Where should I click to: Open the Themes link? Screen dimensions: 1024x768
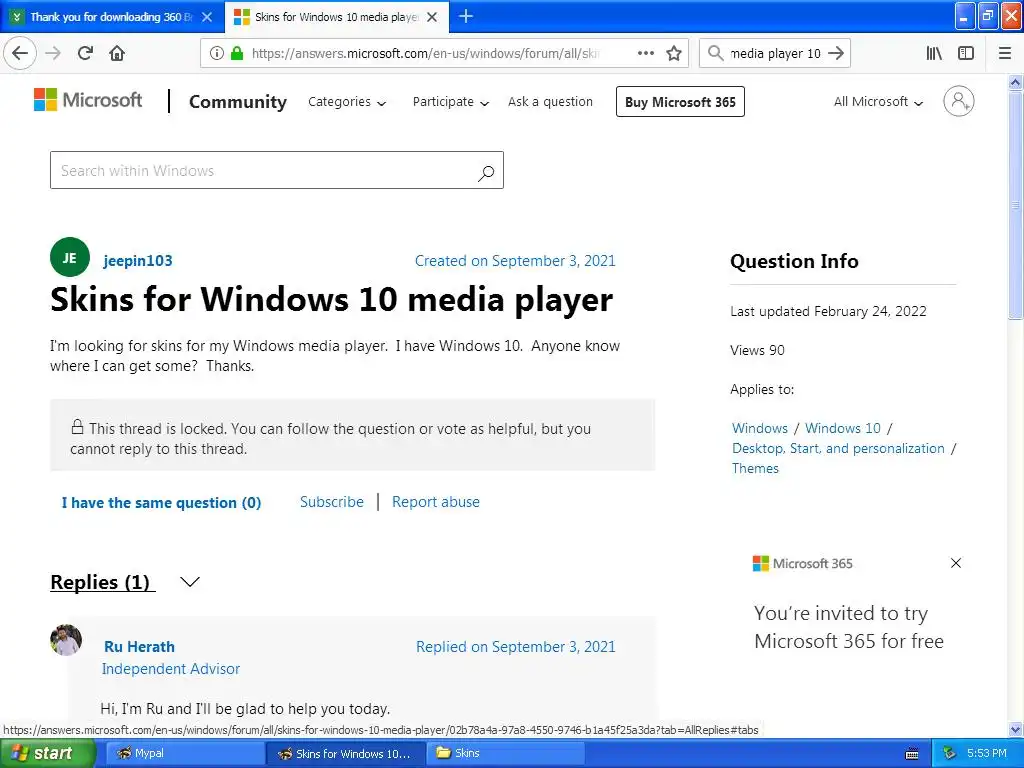[x=755, y=468]
